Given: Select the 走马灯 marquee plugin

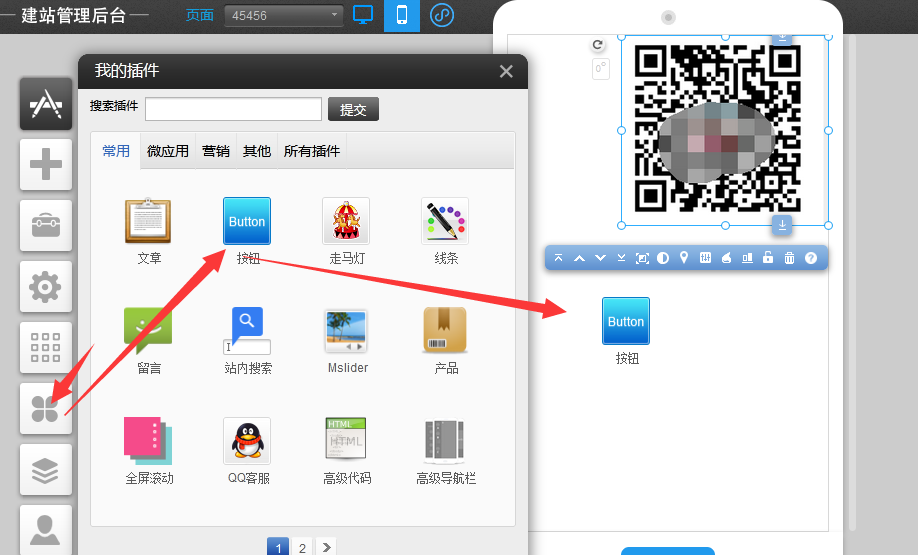Looking at the screenshot, I should pos(346,221).
